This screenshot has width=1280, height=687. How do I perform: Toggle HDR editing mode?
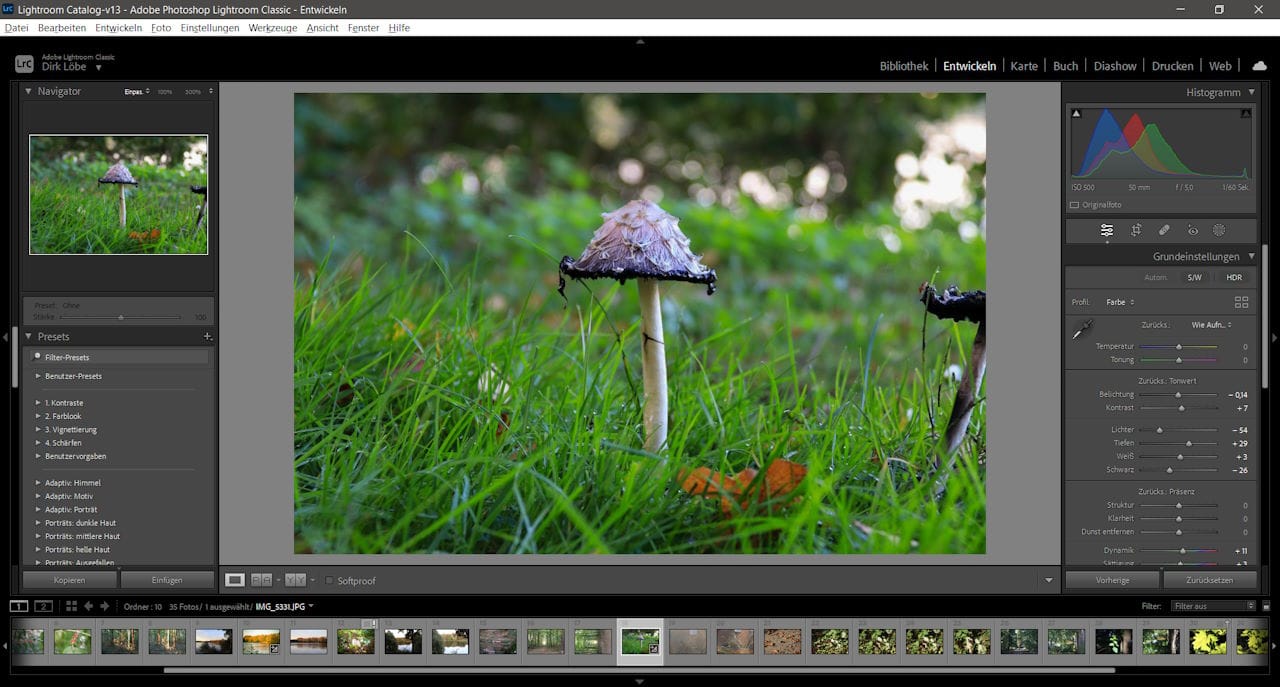pos(1235,277)
